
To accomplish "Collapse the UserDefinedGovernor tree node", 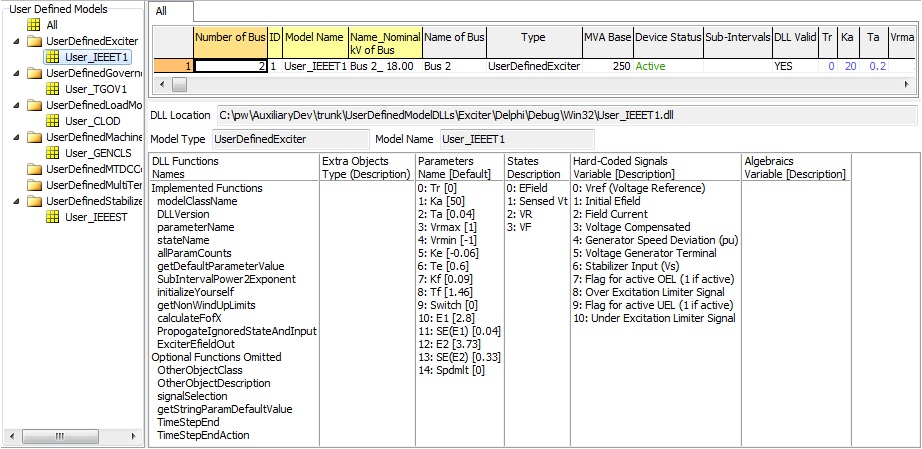I will click(18, 73).
